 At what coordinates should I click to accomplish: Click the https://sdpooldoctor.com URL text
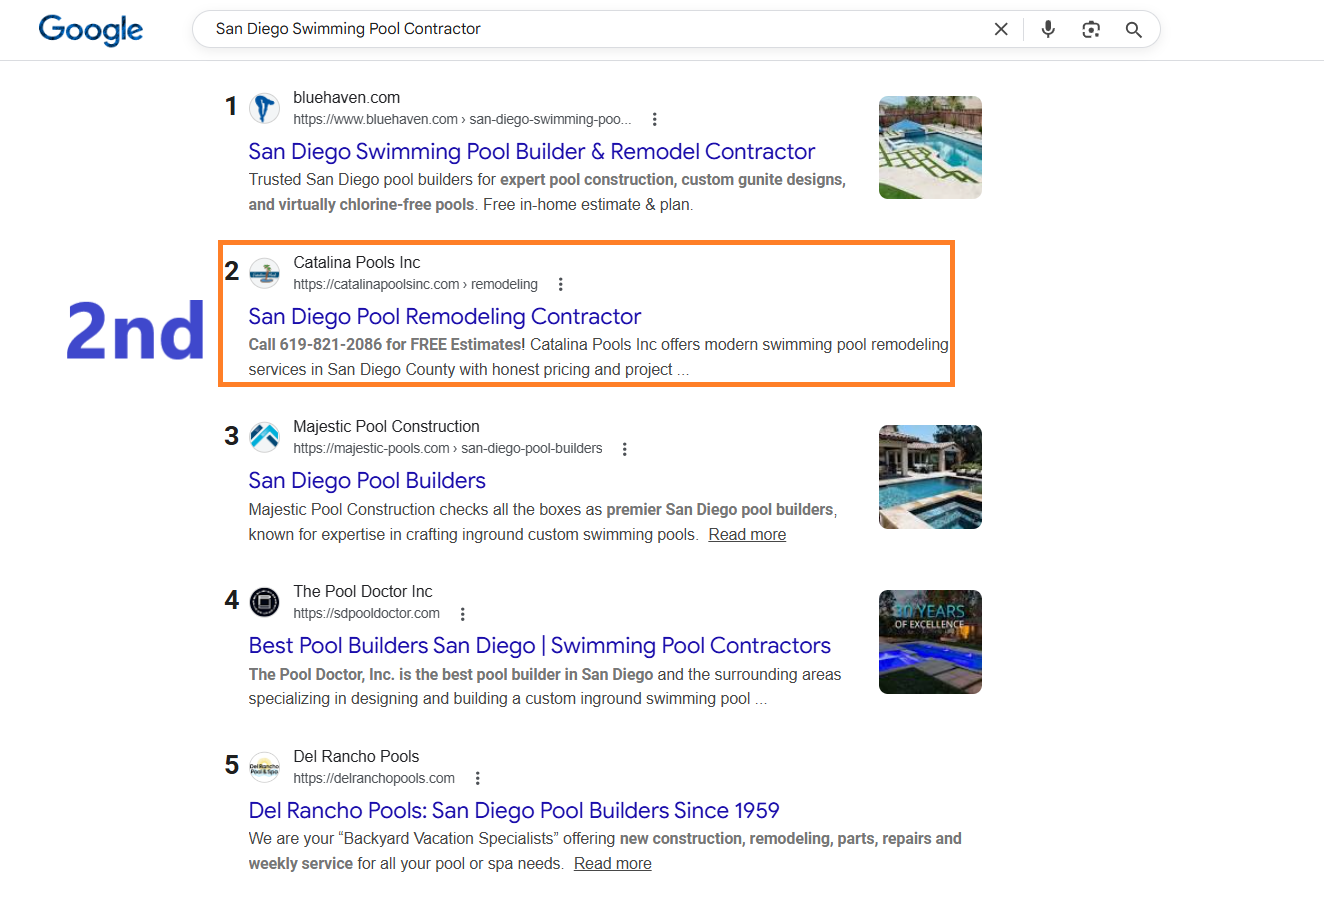pos(366,613)
